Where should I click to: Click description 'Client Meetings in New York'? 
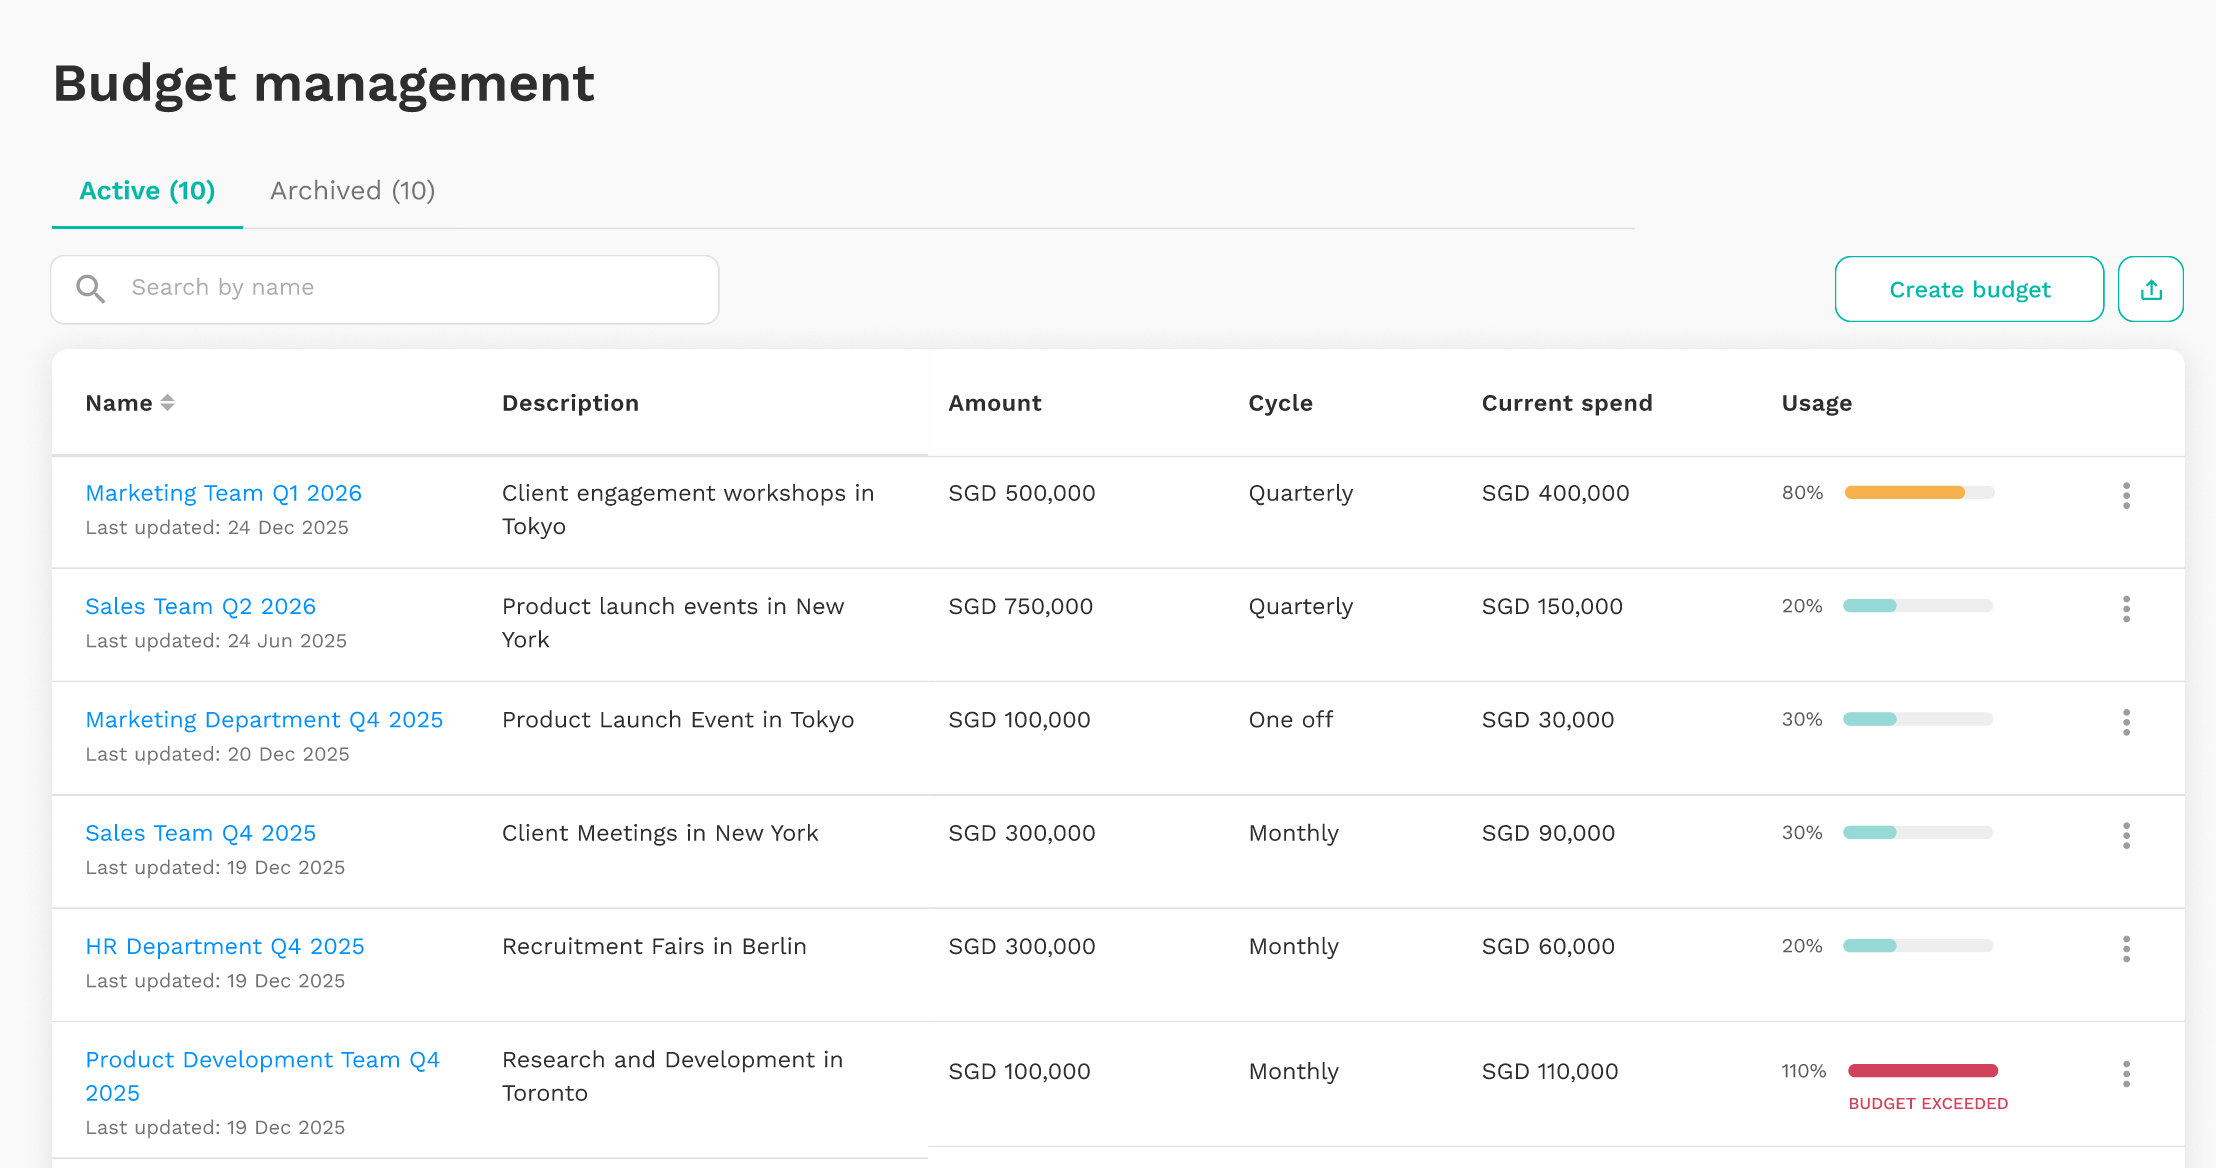660,833
